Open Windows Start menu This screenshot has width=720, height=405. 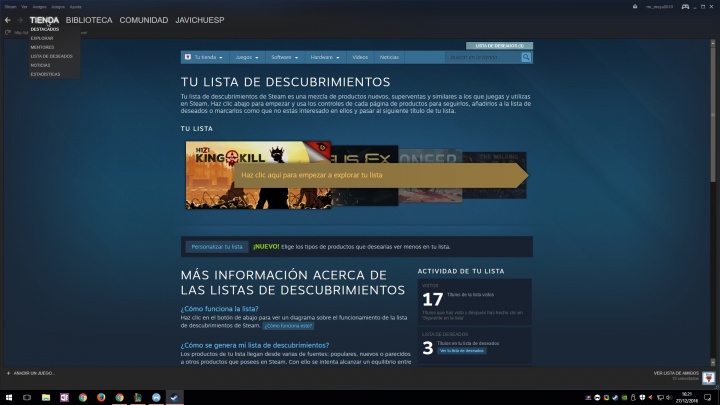[x=9, y=398]
